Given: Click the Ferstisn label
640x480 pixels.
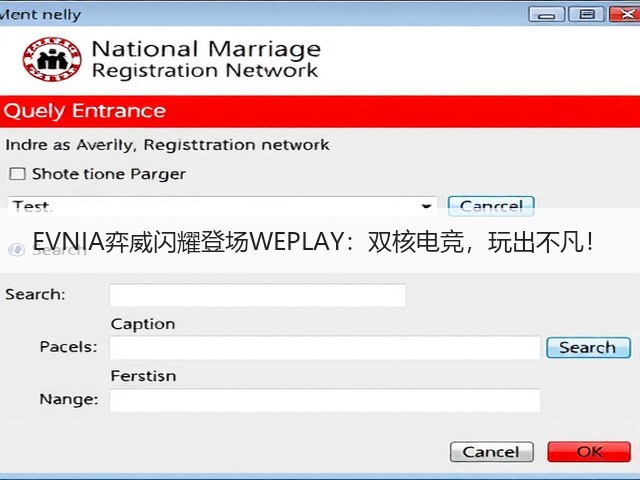Looking at the screenshot, I should pyautogui.click(x=143, y=376).
